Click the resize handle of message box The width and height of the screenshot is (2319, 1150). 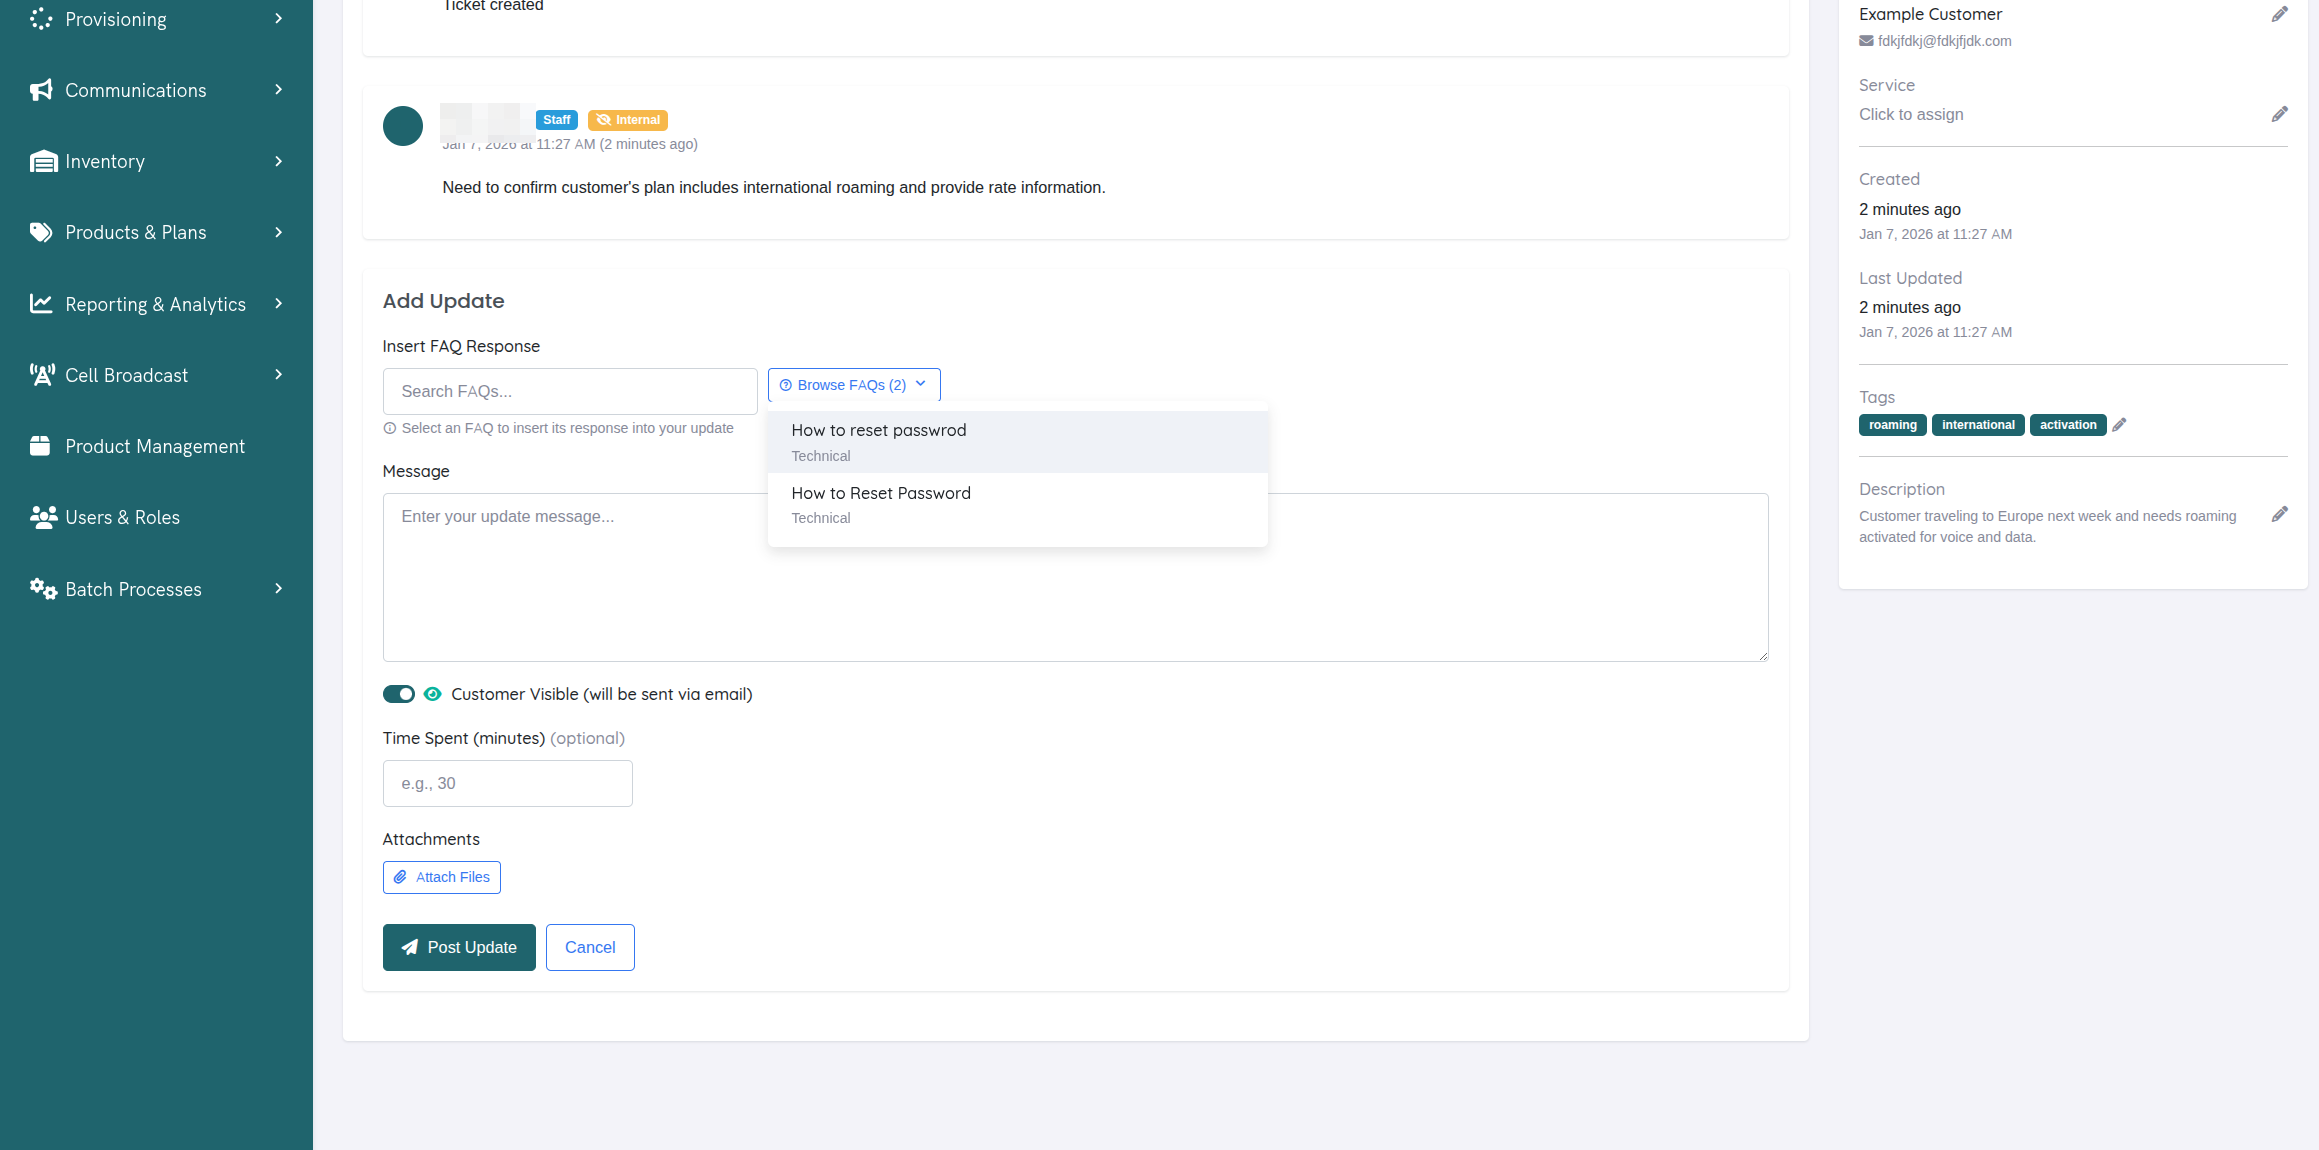point(1762,655)
